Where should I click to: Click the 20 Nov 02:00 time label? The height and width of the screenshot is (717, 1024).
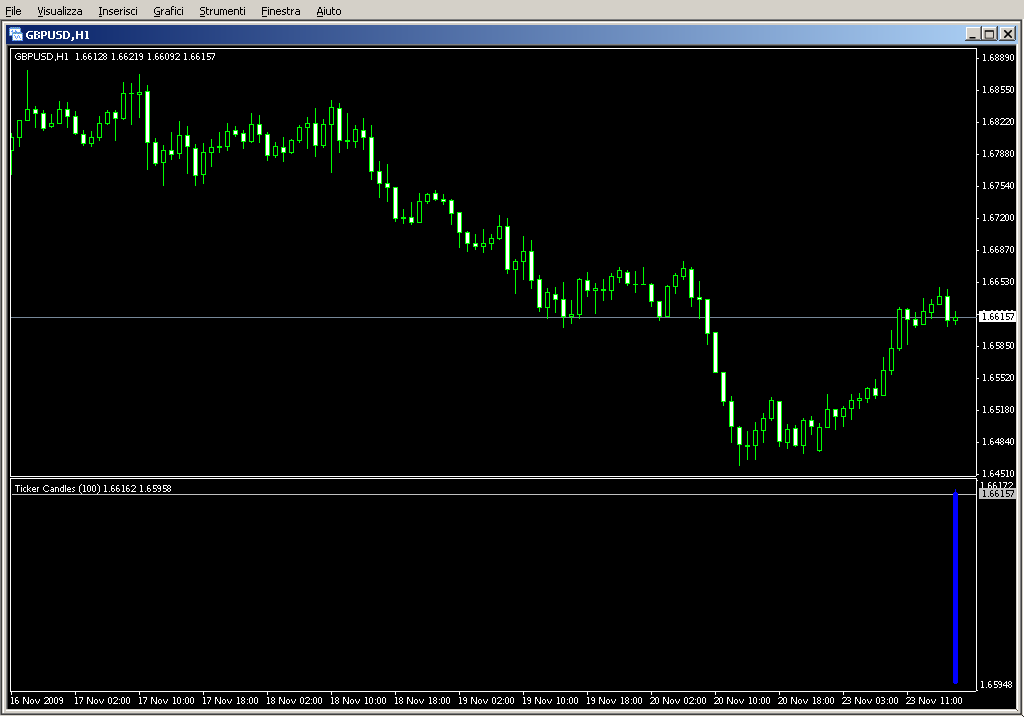pos(678,701)
